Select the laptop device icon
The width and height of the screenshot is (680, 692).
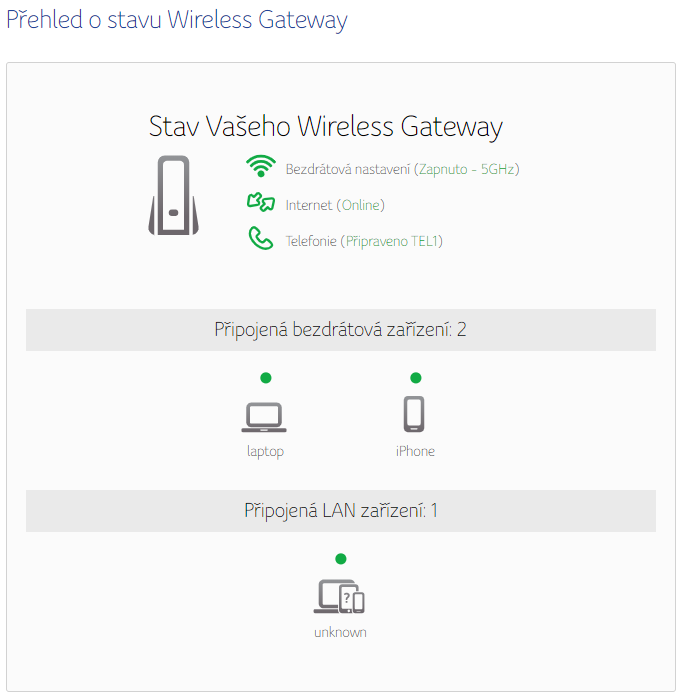click(x=264, y=416)
